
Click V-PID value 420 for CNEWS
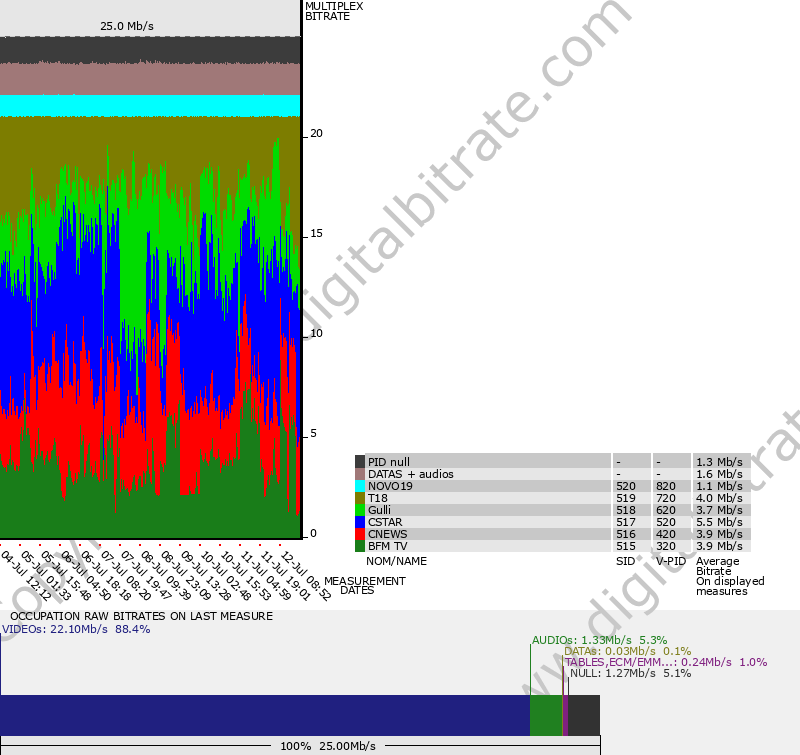[666, 534]
